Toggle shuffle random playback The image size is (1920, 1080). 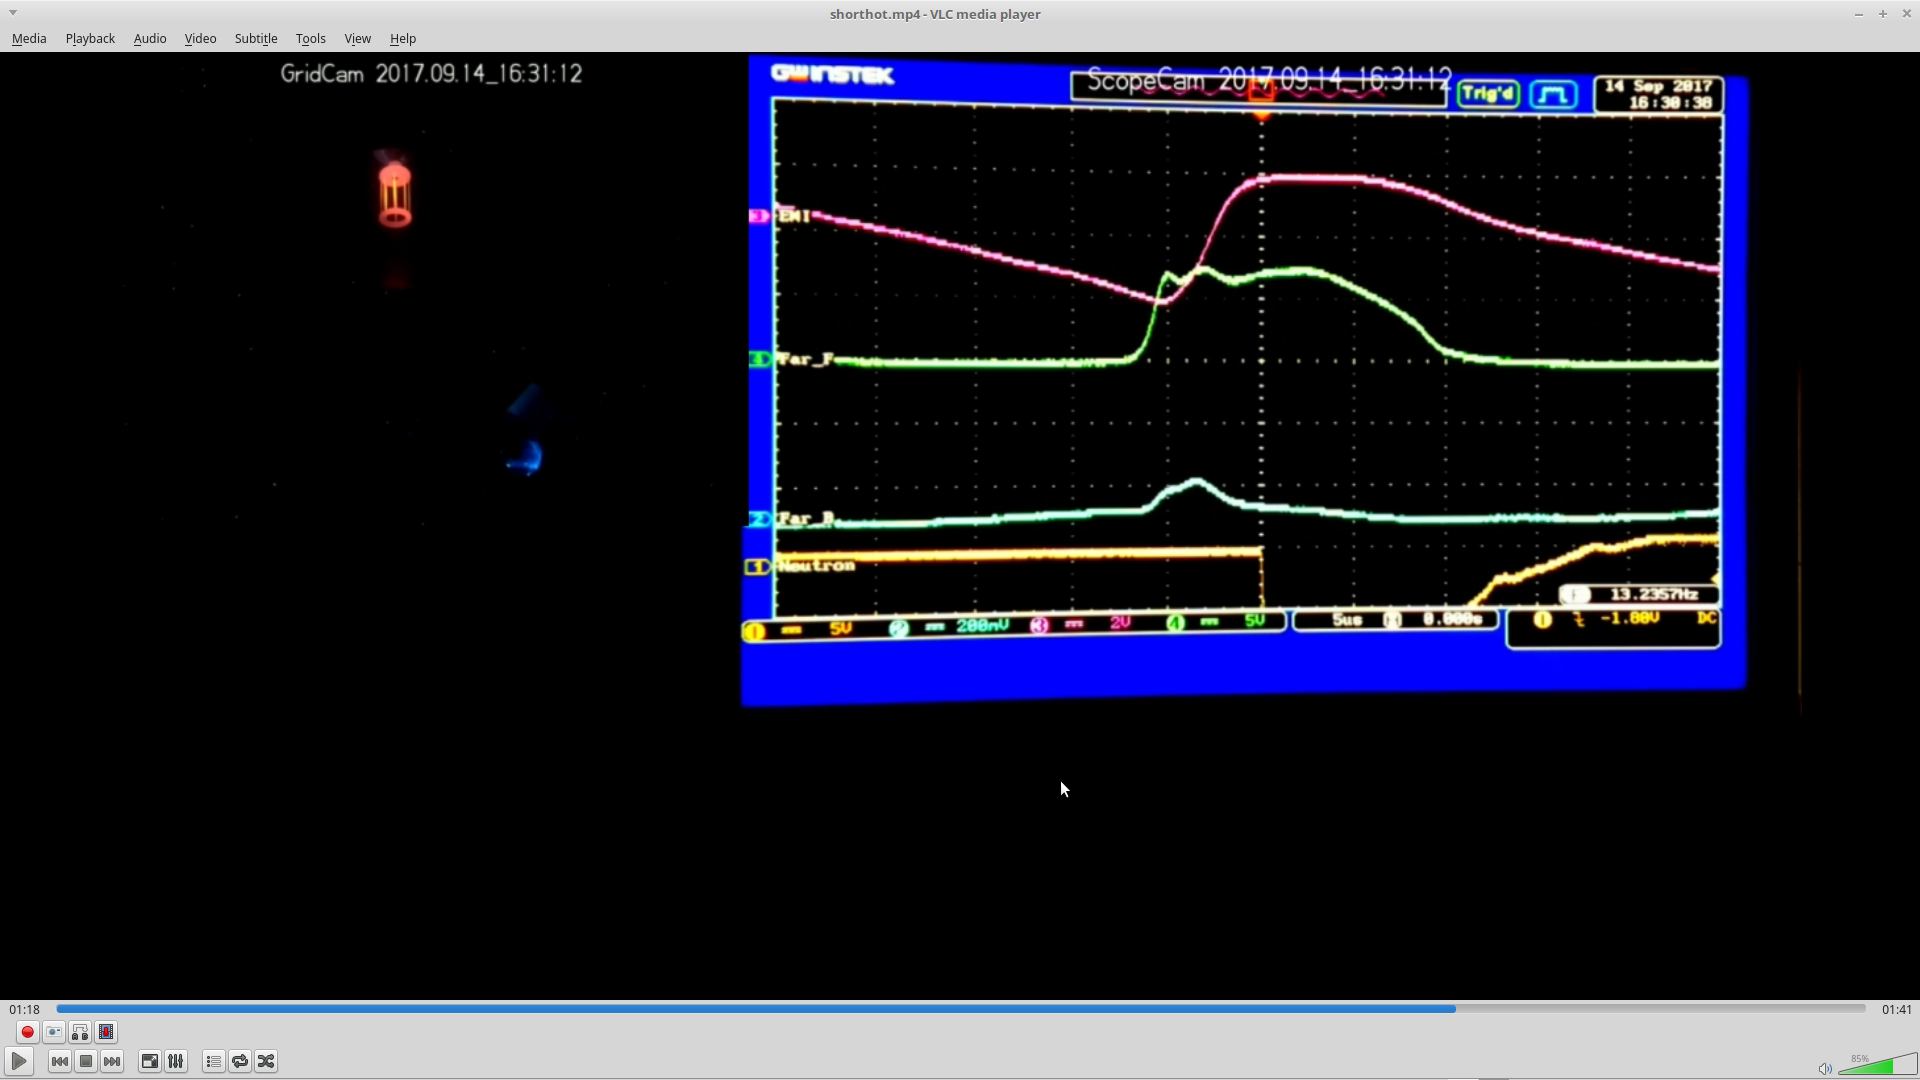click(266, 1061)
